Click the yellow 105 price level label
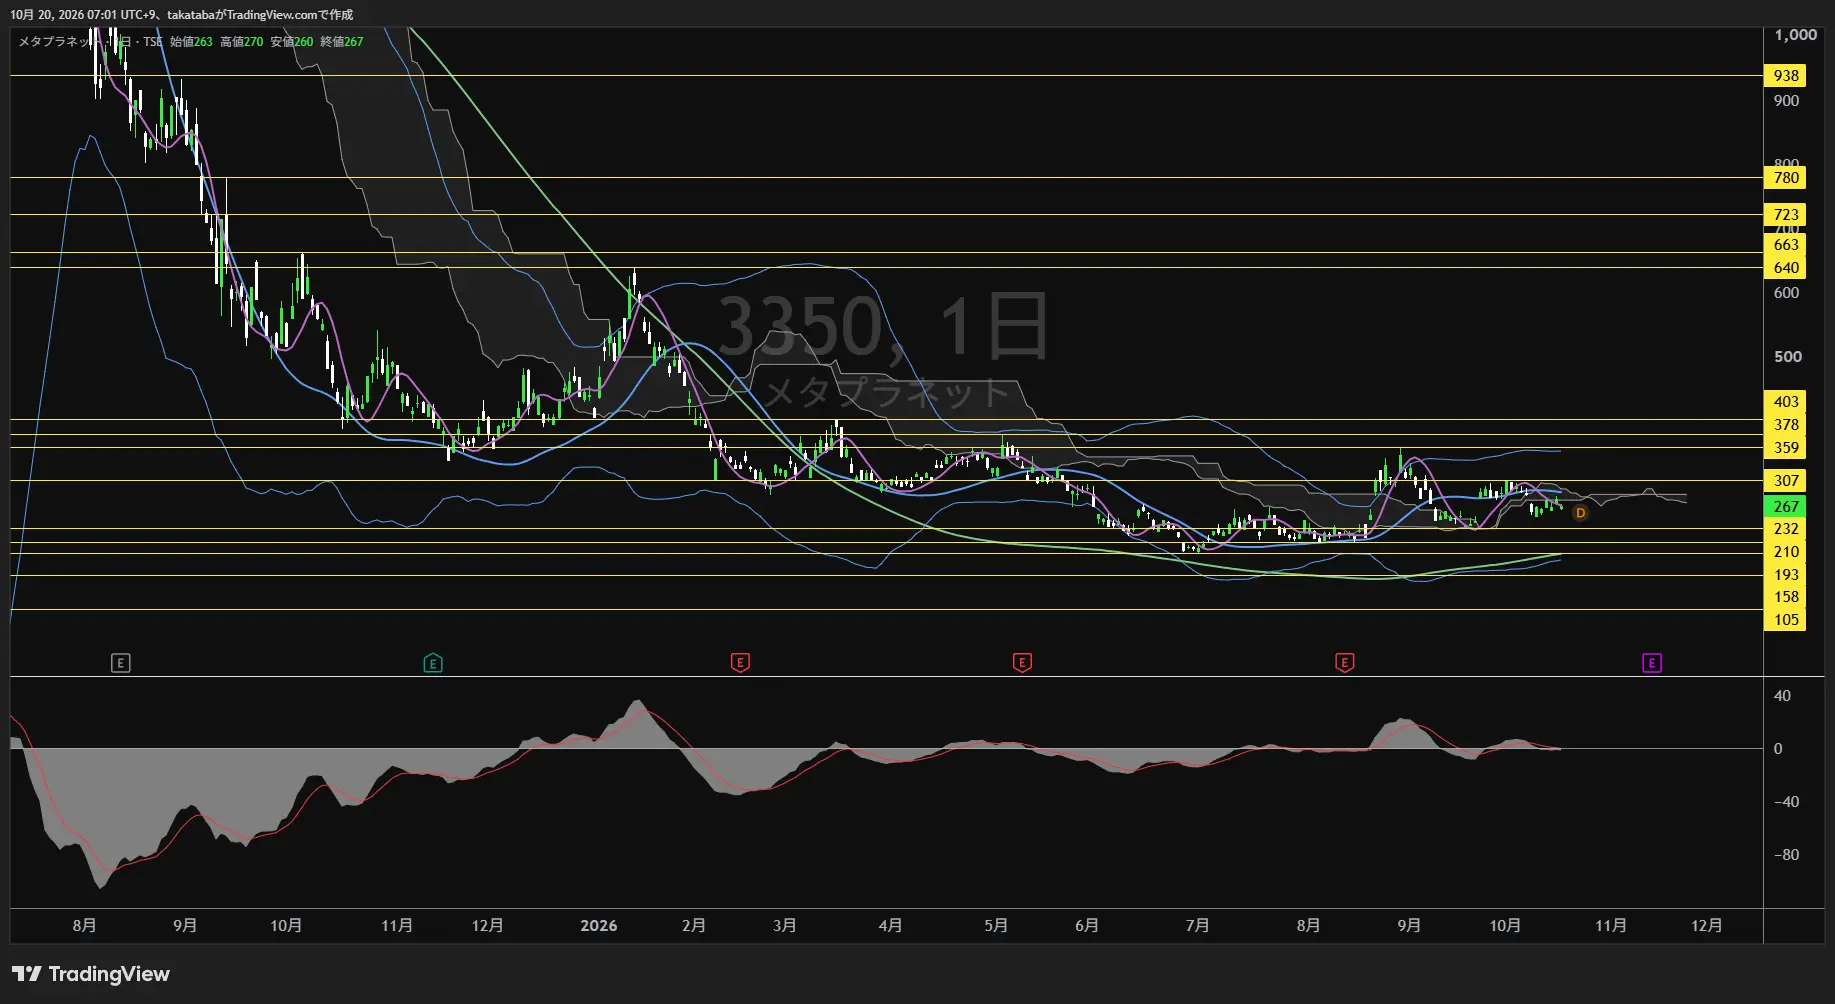Viewport: 1835px width, 1004px height. [x=1785, y=620]
